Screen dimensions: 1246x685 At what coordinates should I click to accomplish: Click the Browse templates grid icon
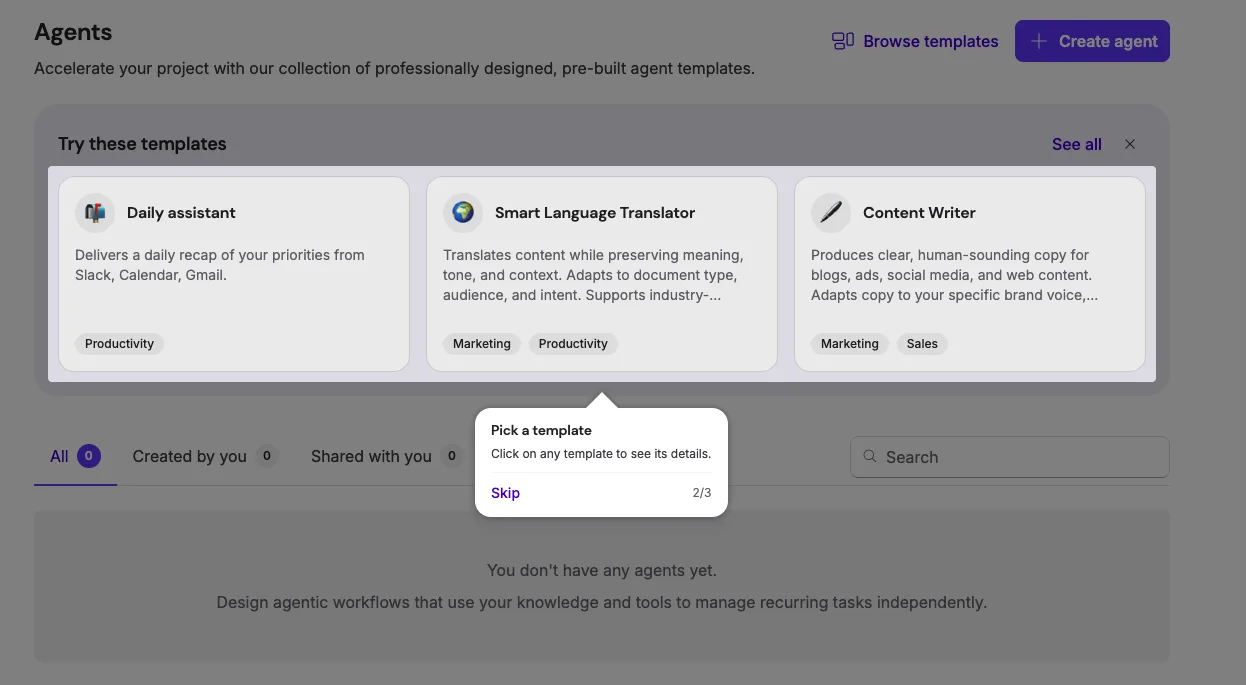tap(843, 41)
